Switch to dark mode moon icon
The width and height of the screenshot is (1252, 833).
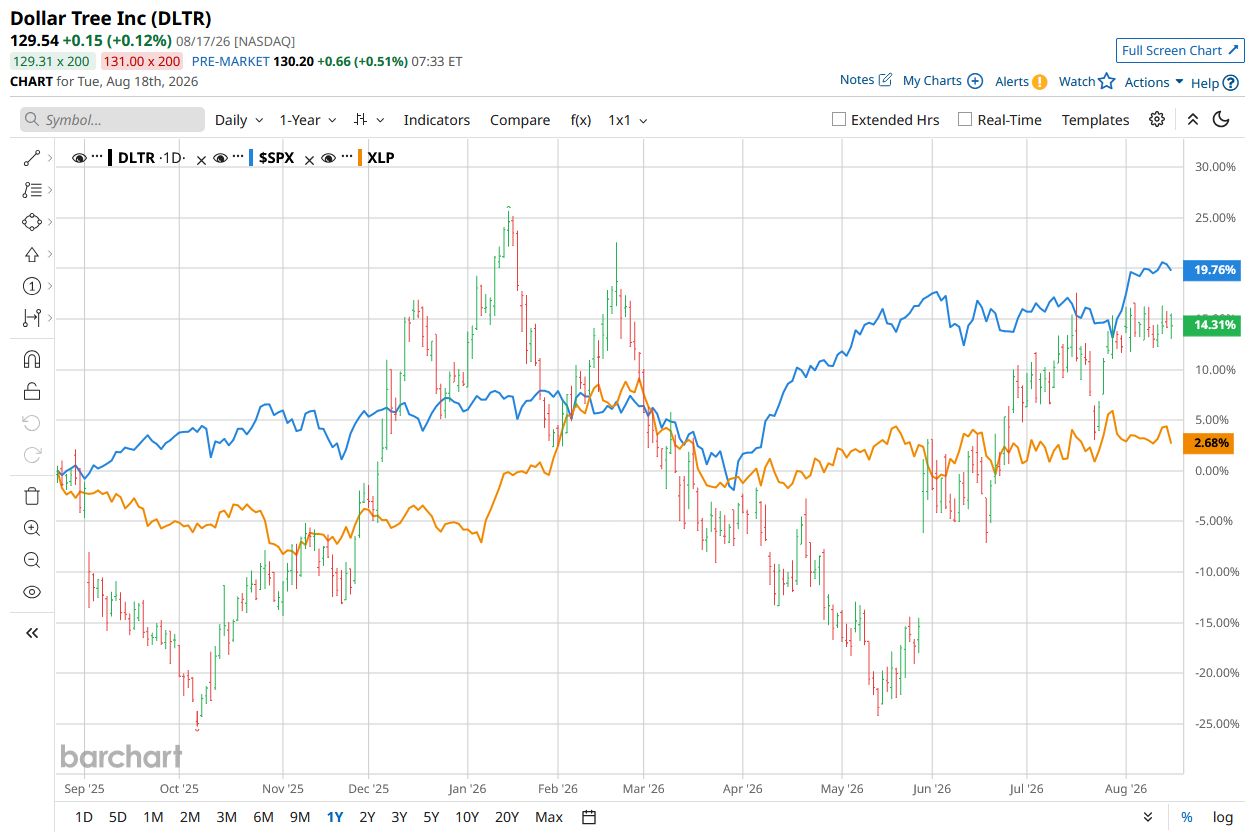point(1221,119)
